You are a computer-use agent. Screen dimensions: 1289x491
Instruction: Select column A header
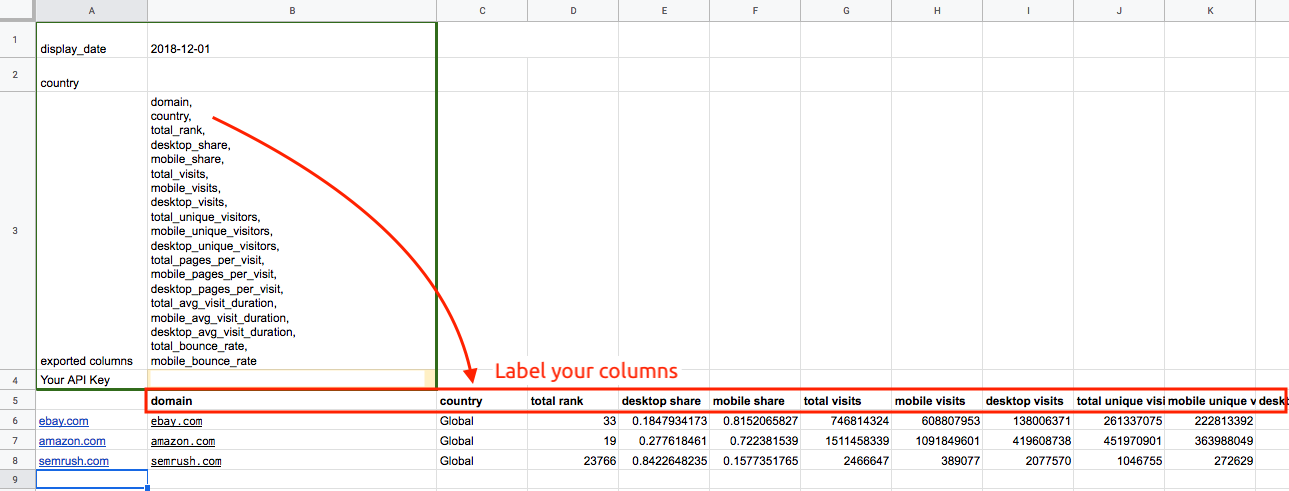[92, 11]
